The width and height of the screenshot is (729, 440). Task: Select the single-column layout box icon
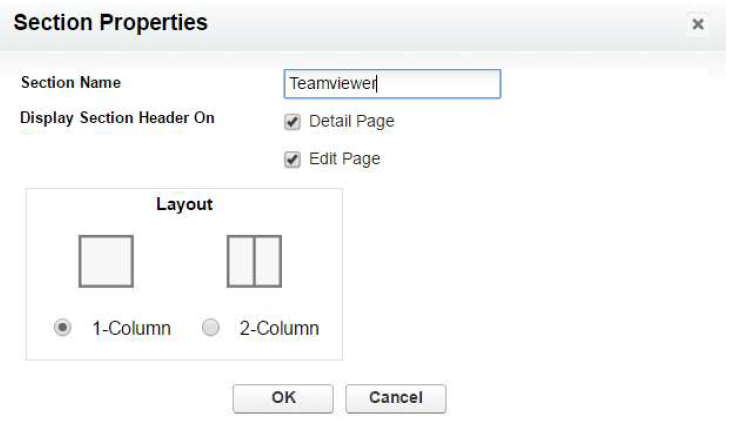coord(106,261)
